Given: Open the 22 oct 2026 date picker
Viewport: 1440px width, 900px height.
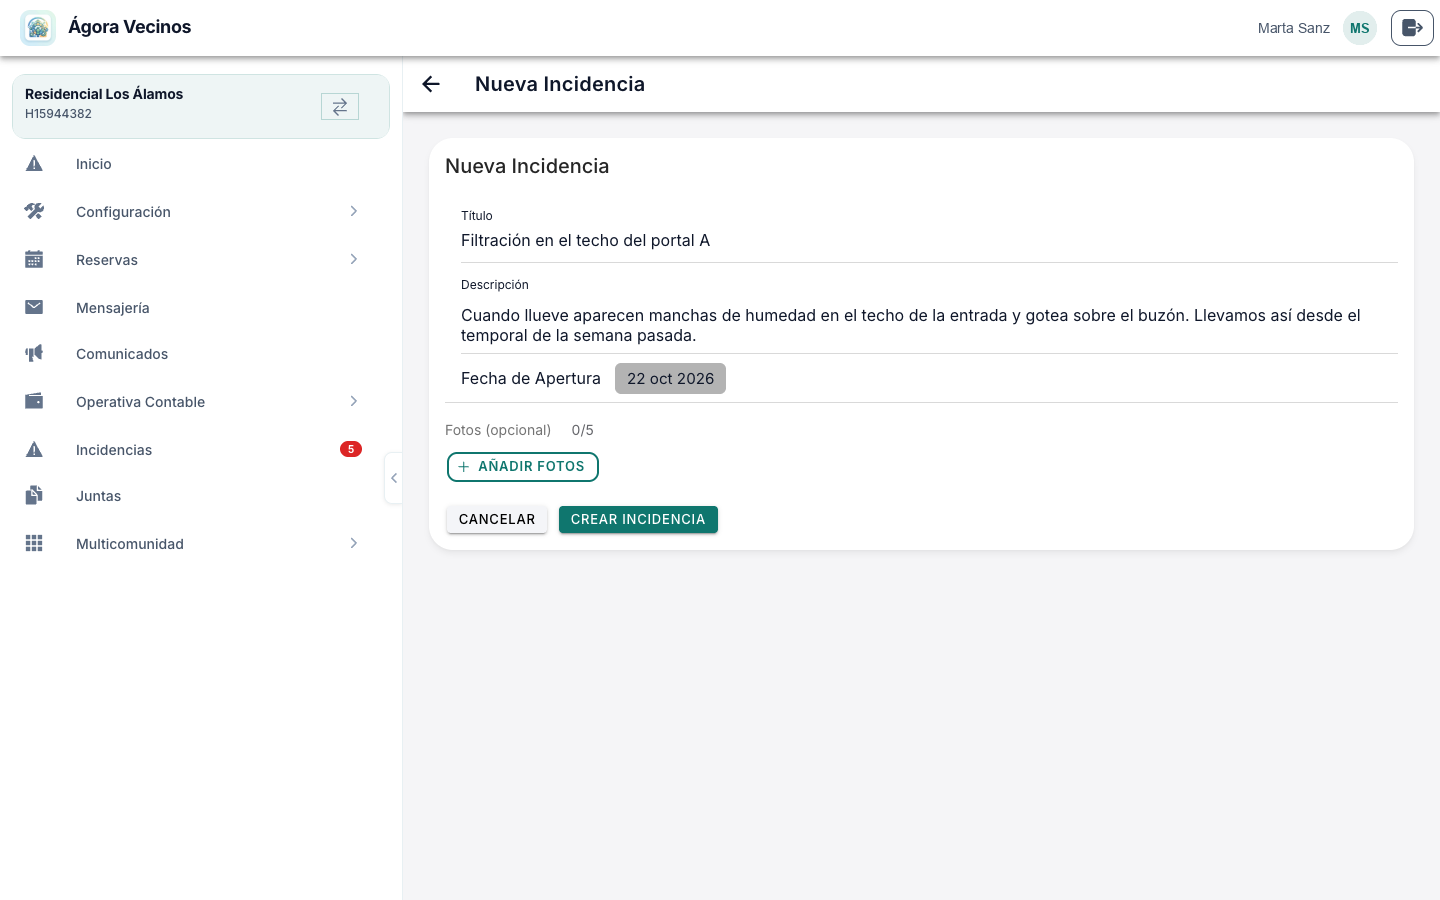Looking at the screenshot, I should 670,379.
